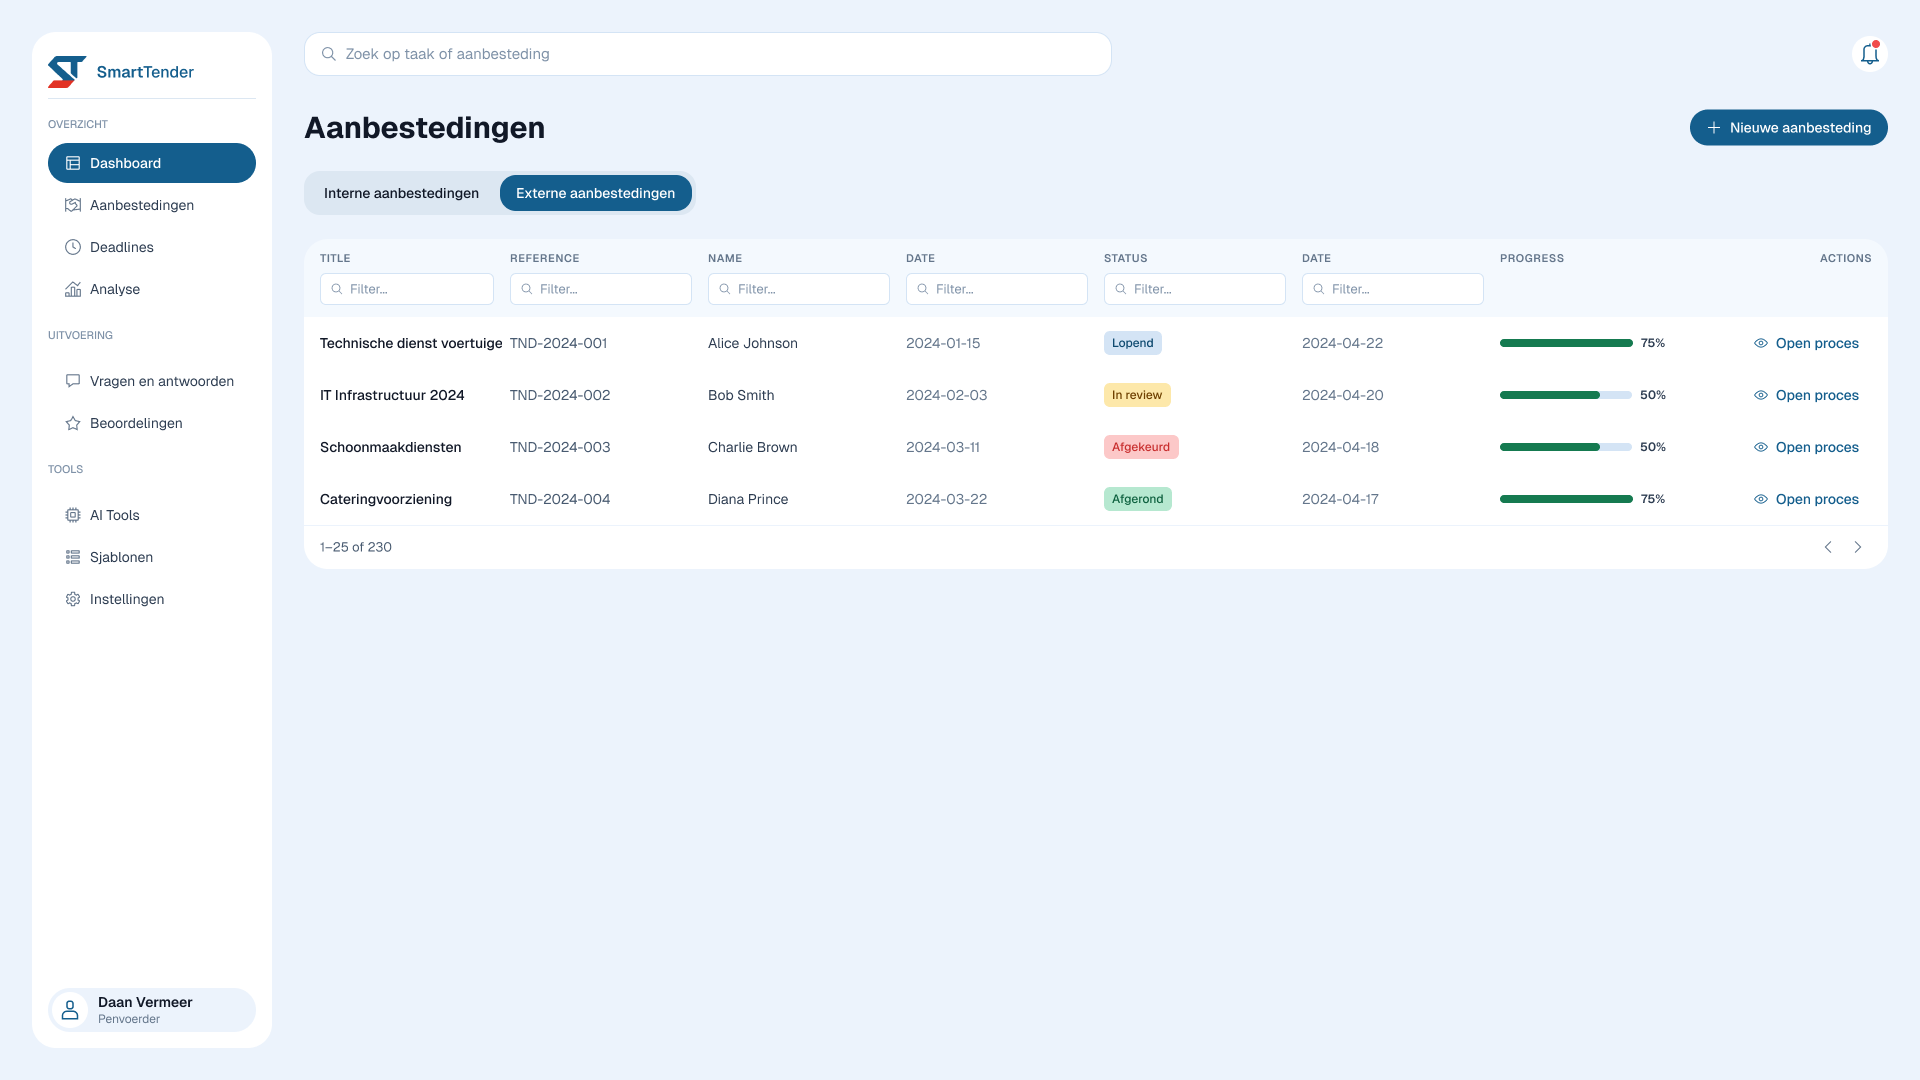
Task: Open Aanbestedingen in the sidebar
Action: [x=152, y=205]
